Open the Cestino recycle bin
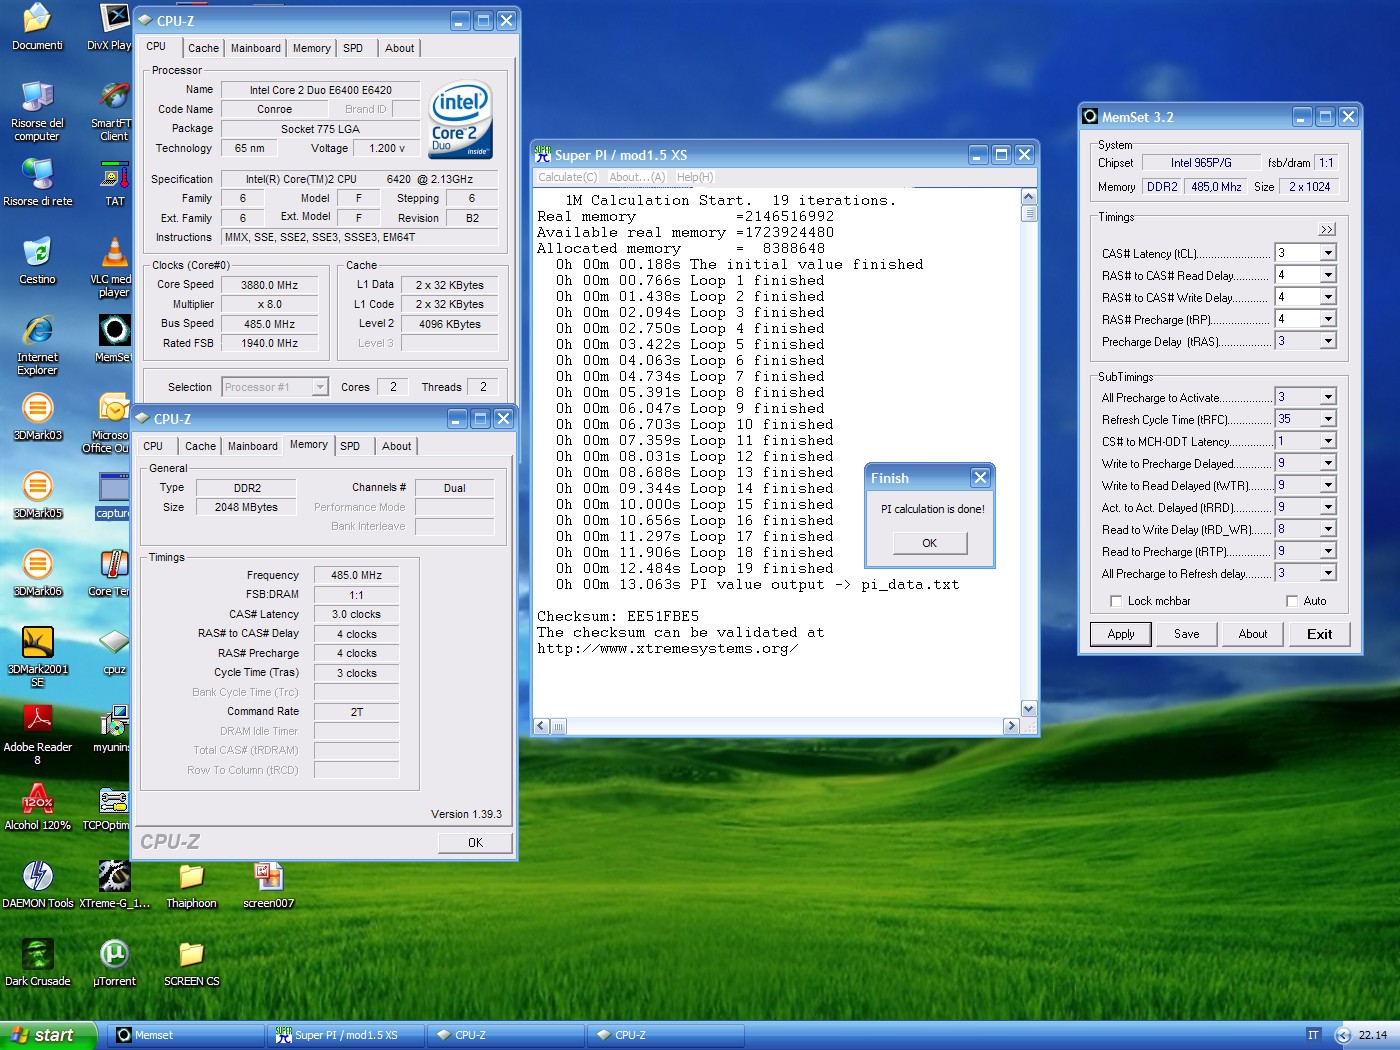This screenshot has height=1050, width=1400. coord(37,260)
